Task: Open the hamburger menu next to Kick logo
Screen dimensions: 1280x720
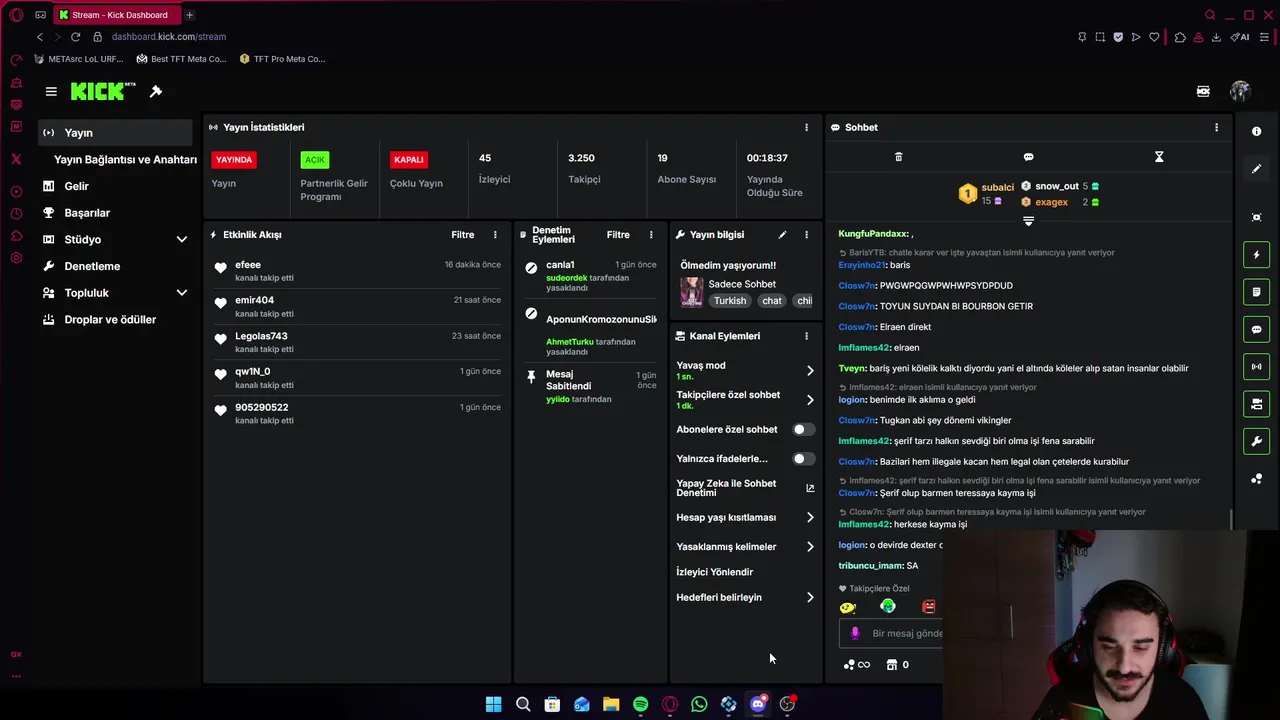Action: tap(51, 91)
